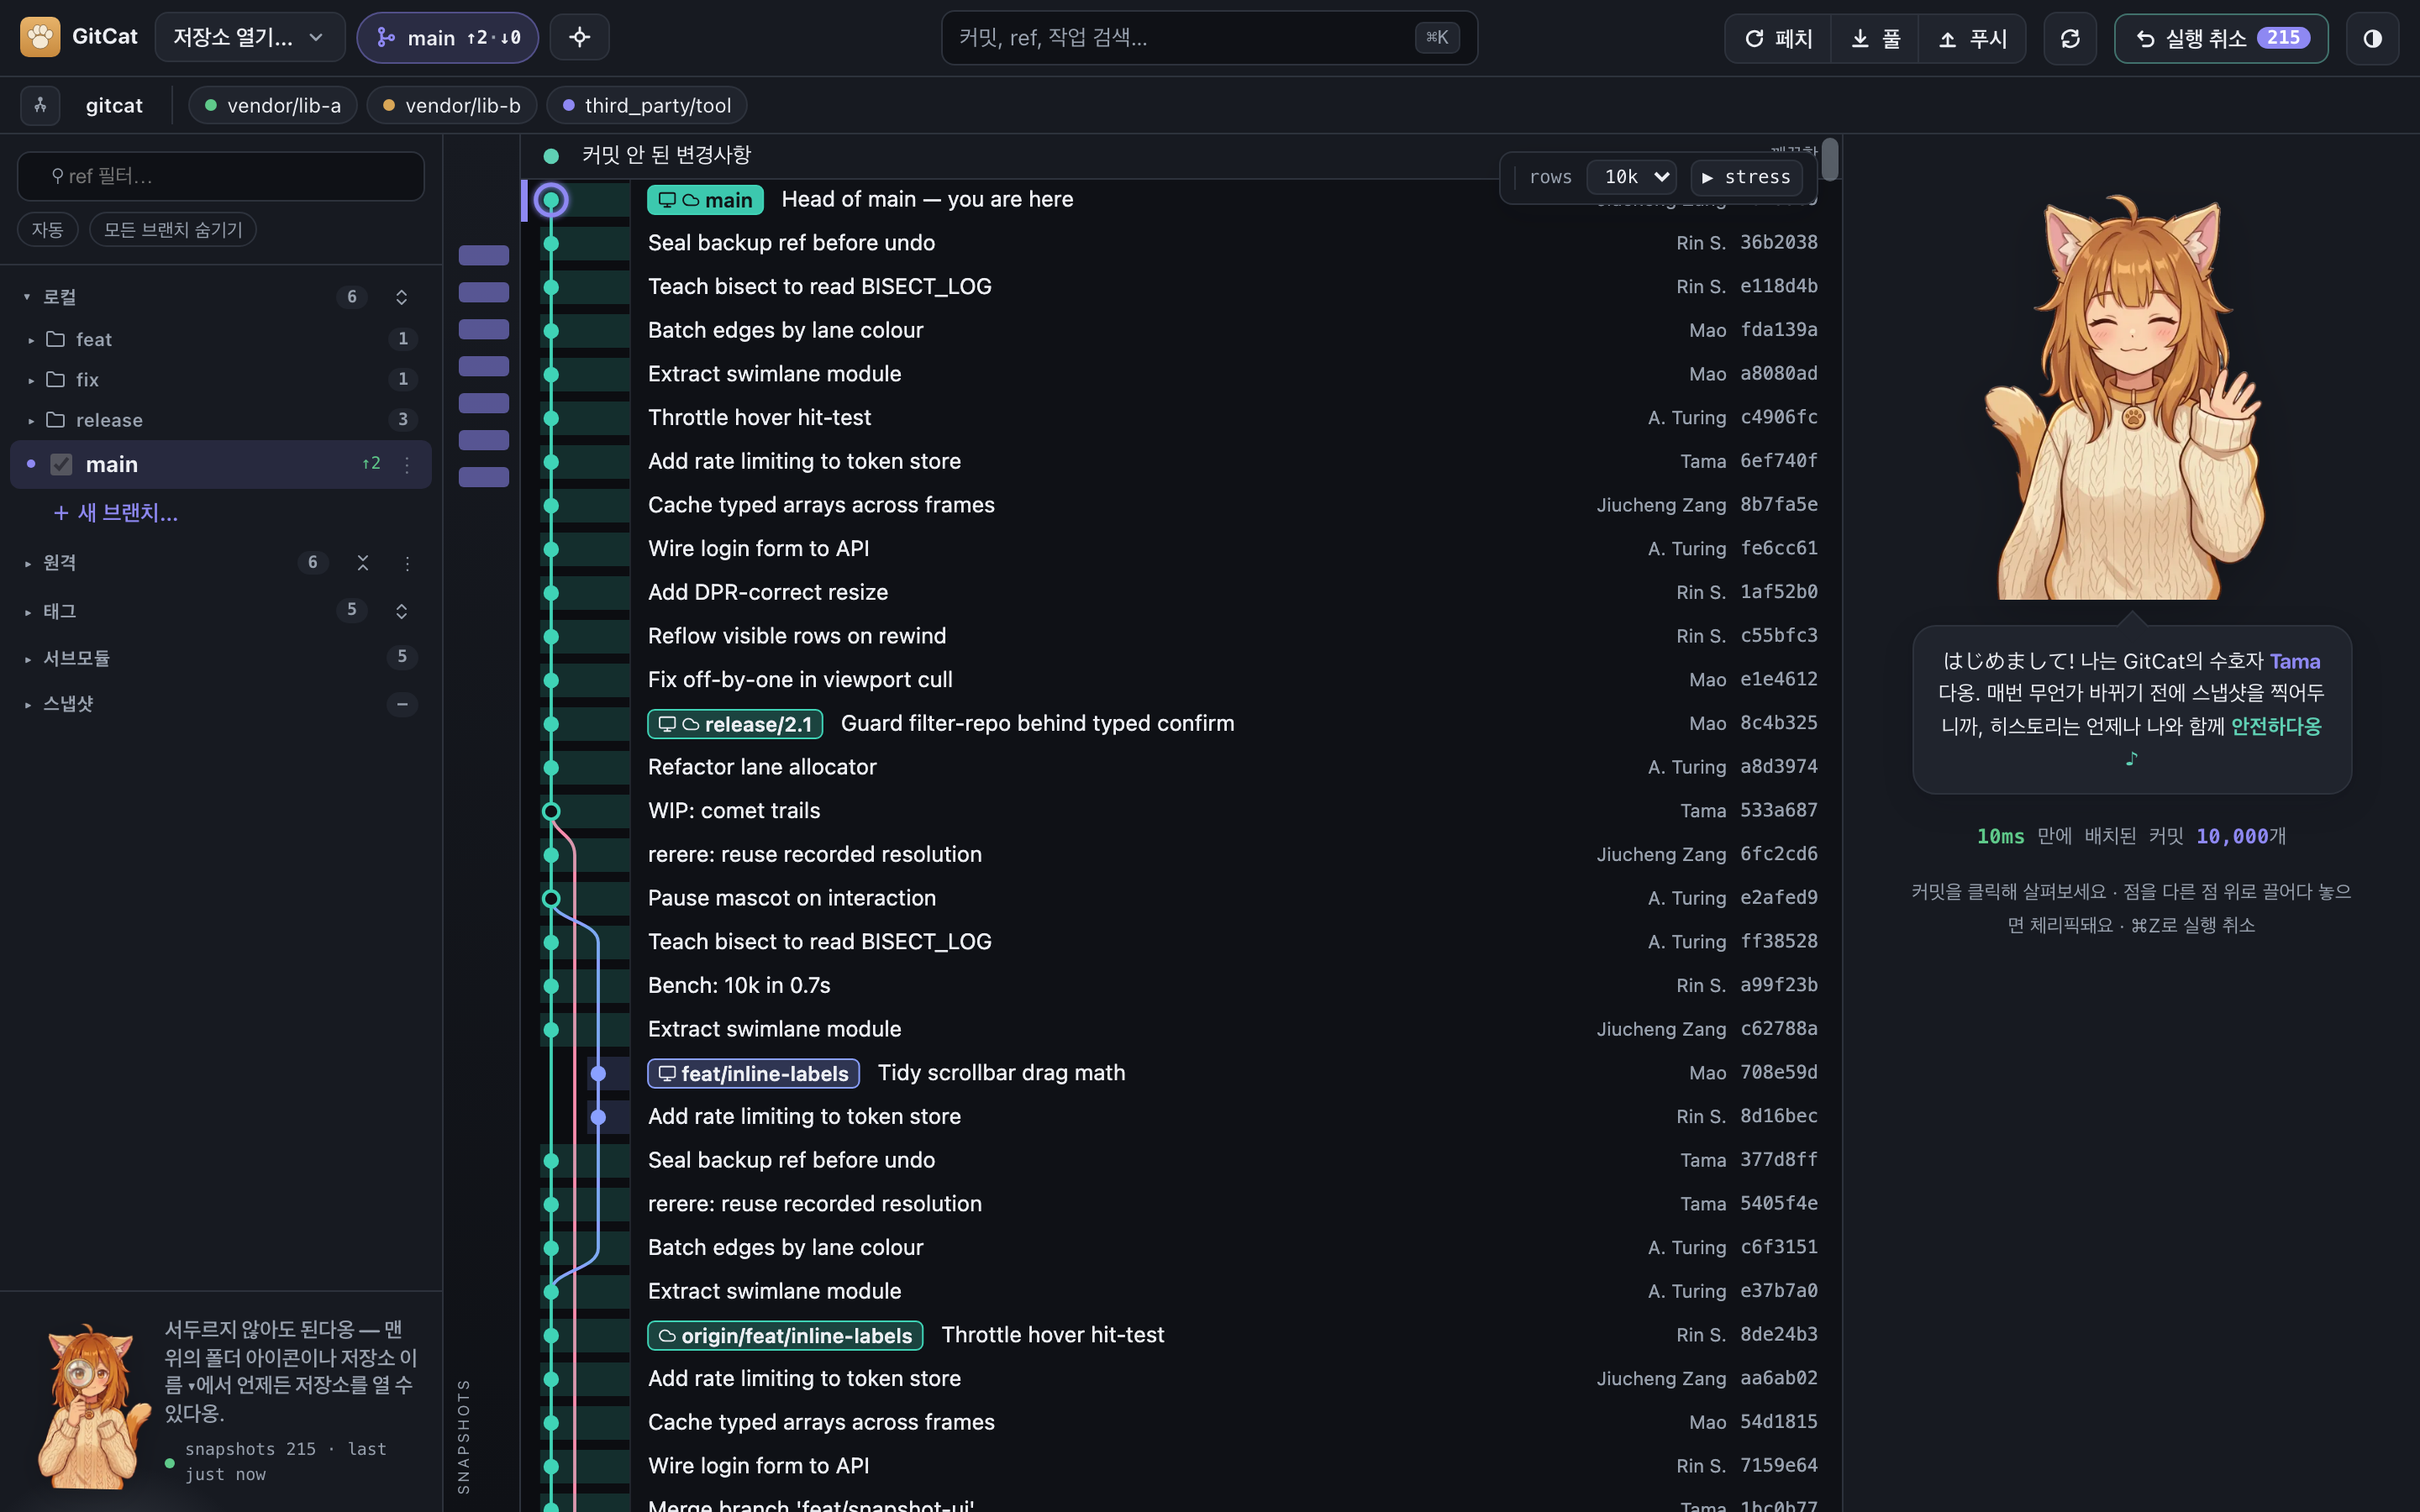Click the main ref label on HEAD row
Image resolution: width=2420 pixels, height=1512 pixels.
click(706, 200)
